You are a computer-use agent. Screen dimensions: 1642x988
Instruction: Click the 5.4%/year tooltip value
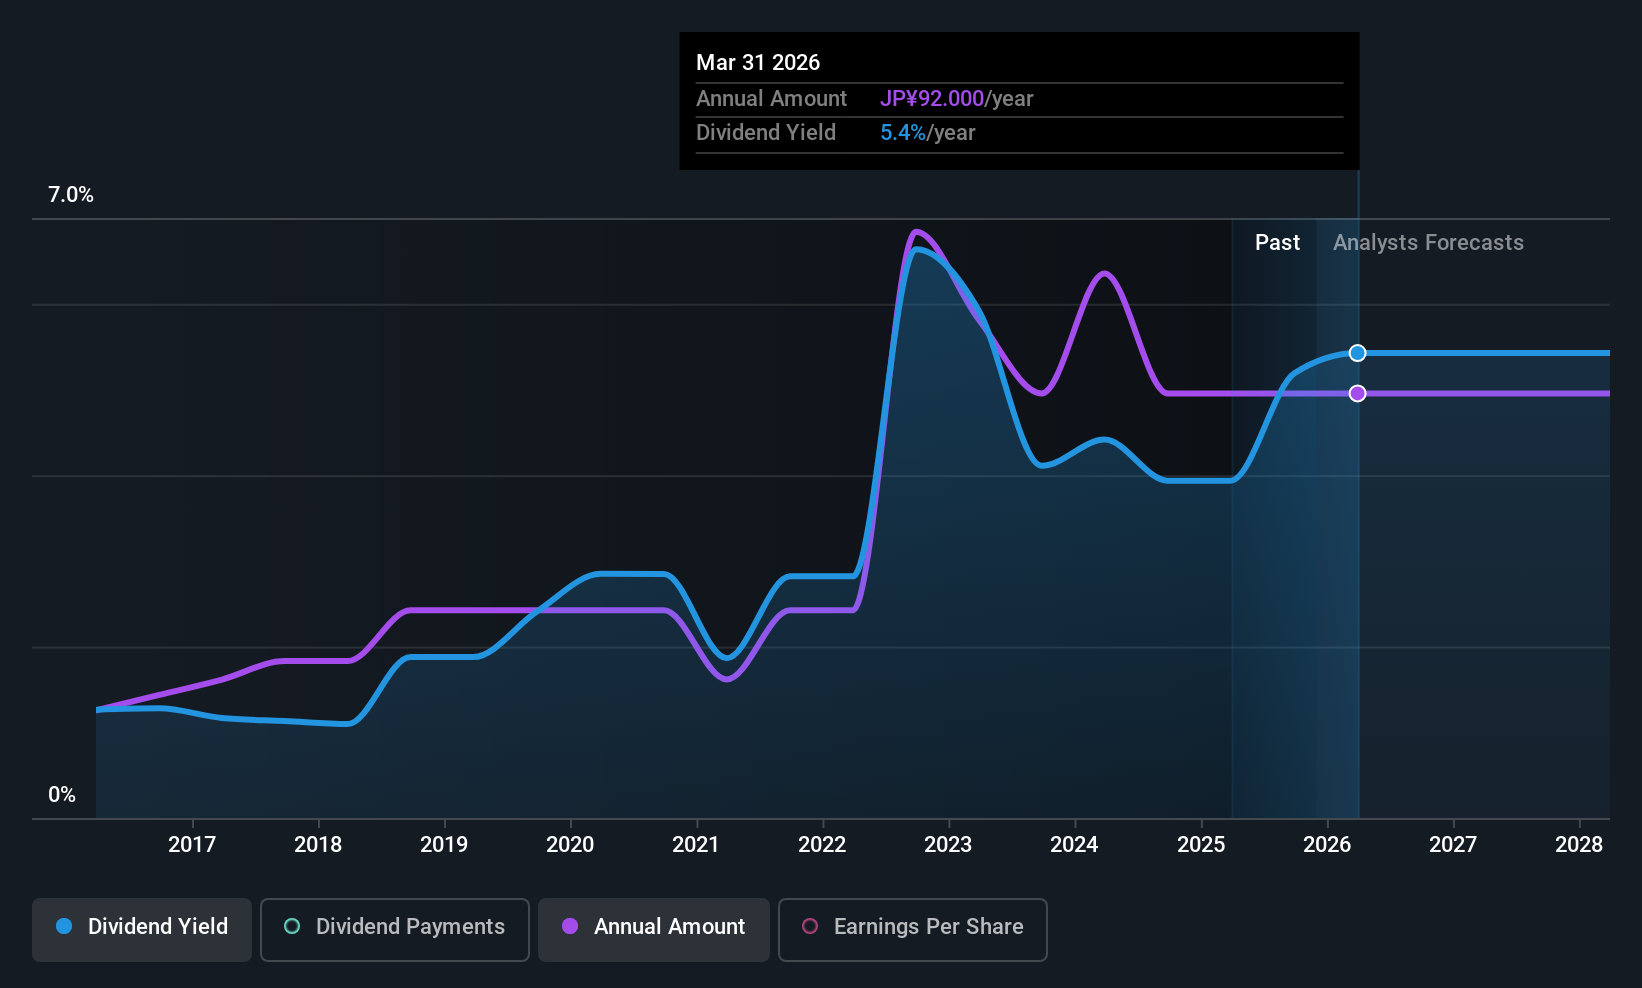coord(928,133)
